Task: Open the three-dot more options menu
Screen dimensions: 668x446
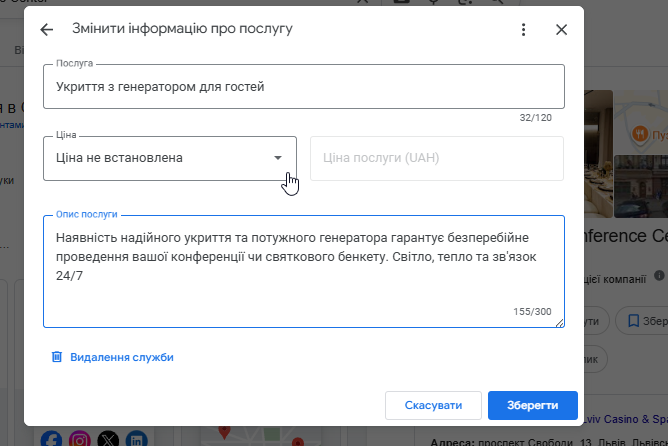Action: tap(523, 29)
